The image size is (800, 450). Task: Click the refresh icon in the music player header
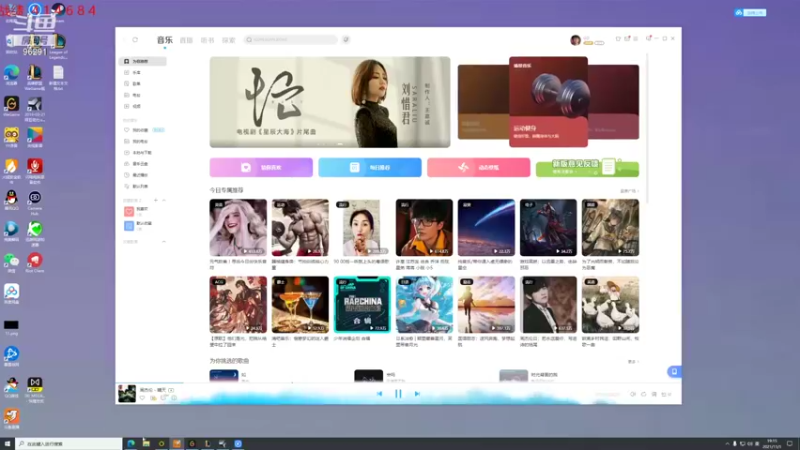click(x=135, y=39)
